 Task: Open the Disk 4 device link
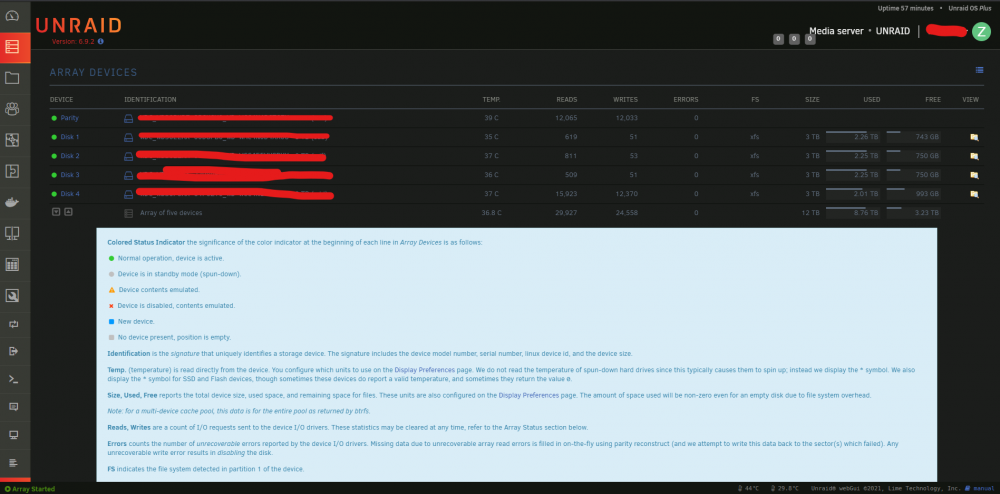pos(70,194)
